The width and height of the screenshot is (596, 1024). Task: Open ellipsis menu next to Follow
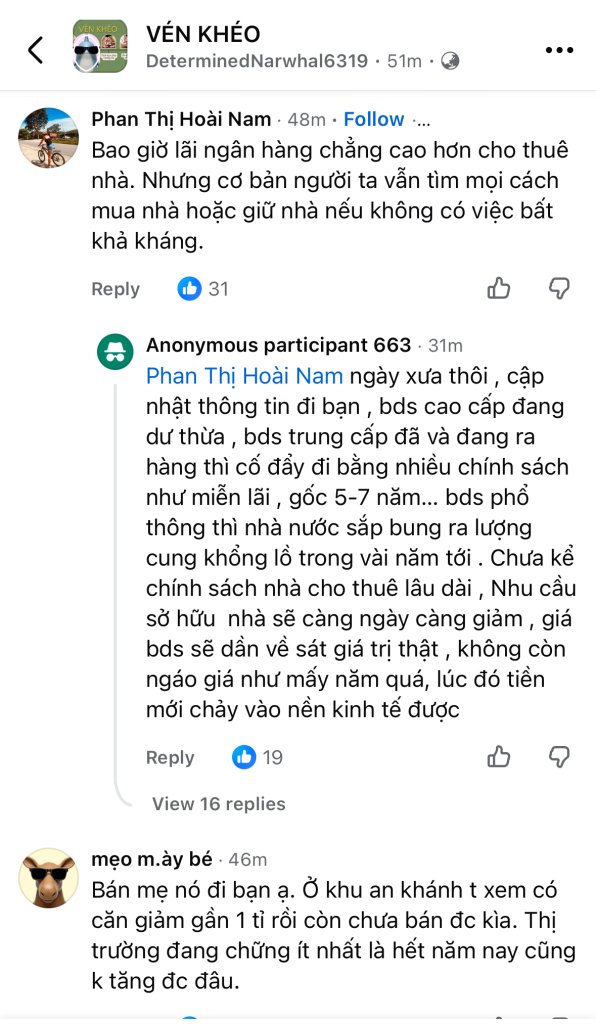tap(422, 120)
